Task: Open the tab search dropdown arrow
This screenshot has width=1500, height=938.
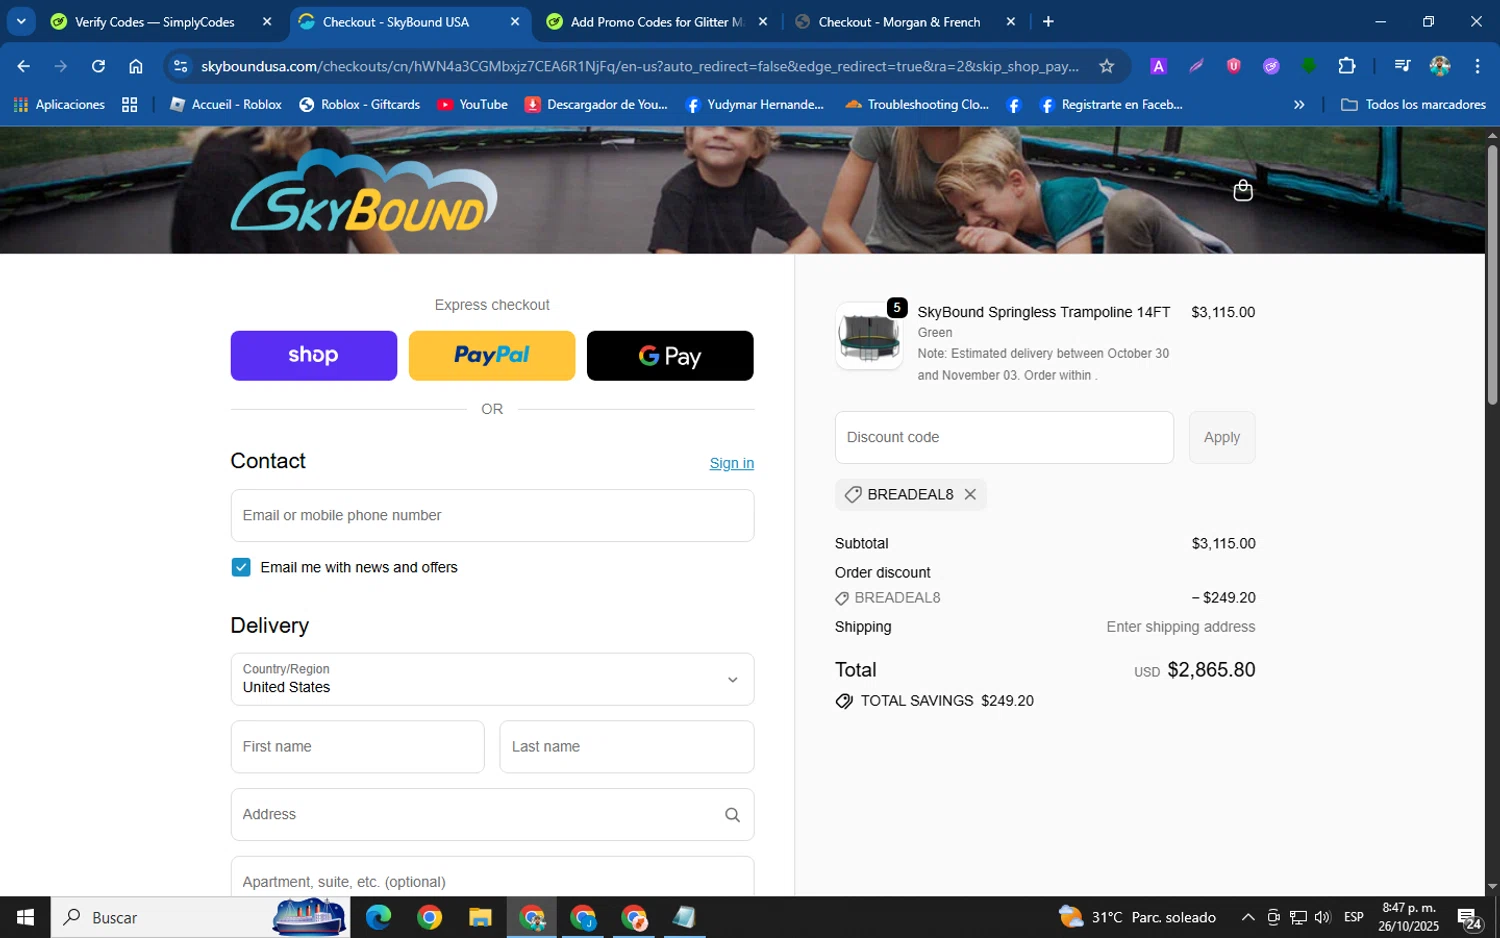Action: pyautogui.click(x=21, y=22)
